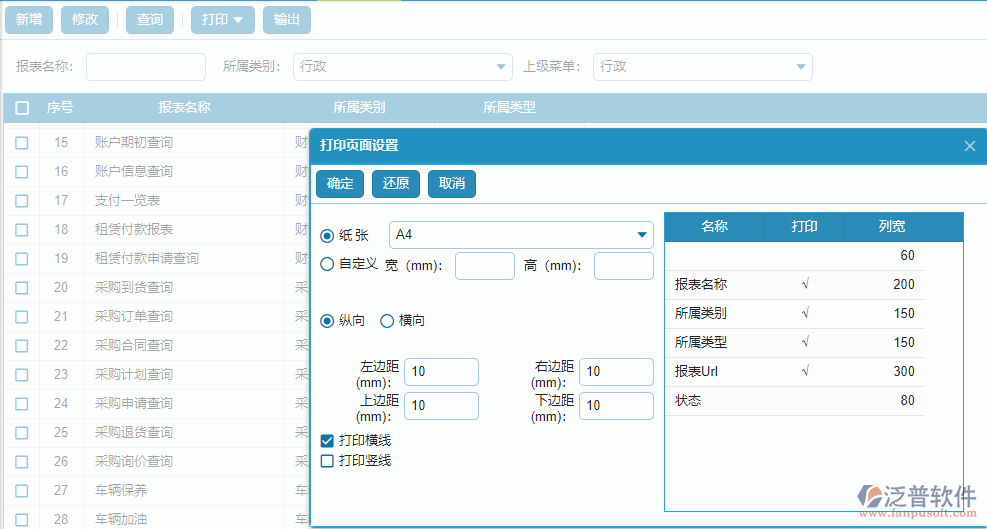Cancel with the 取消 button

point(452,184)
